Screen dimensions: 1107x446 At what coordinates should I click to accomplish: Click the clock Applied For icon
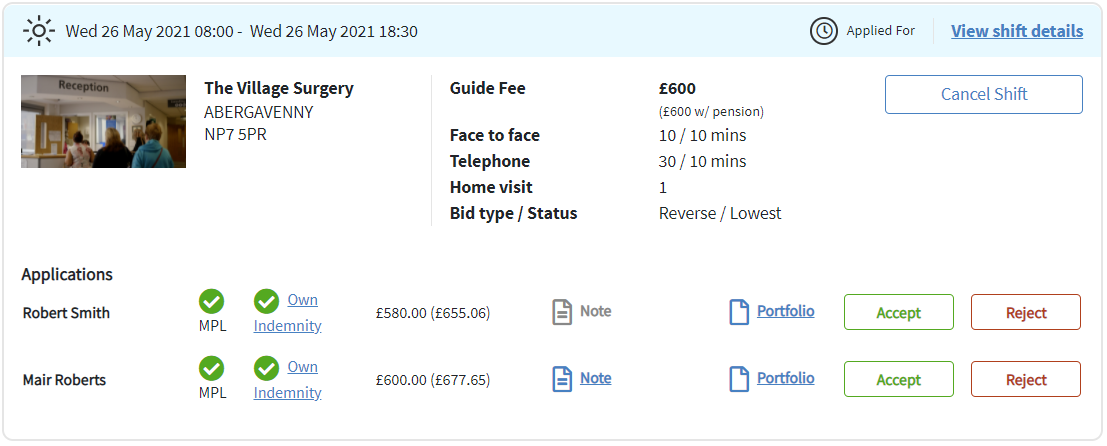point(823,31)
